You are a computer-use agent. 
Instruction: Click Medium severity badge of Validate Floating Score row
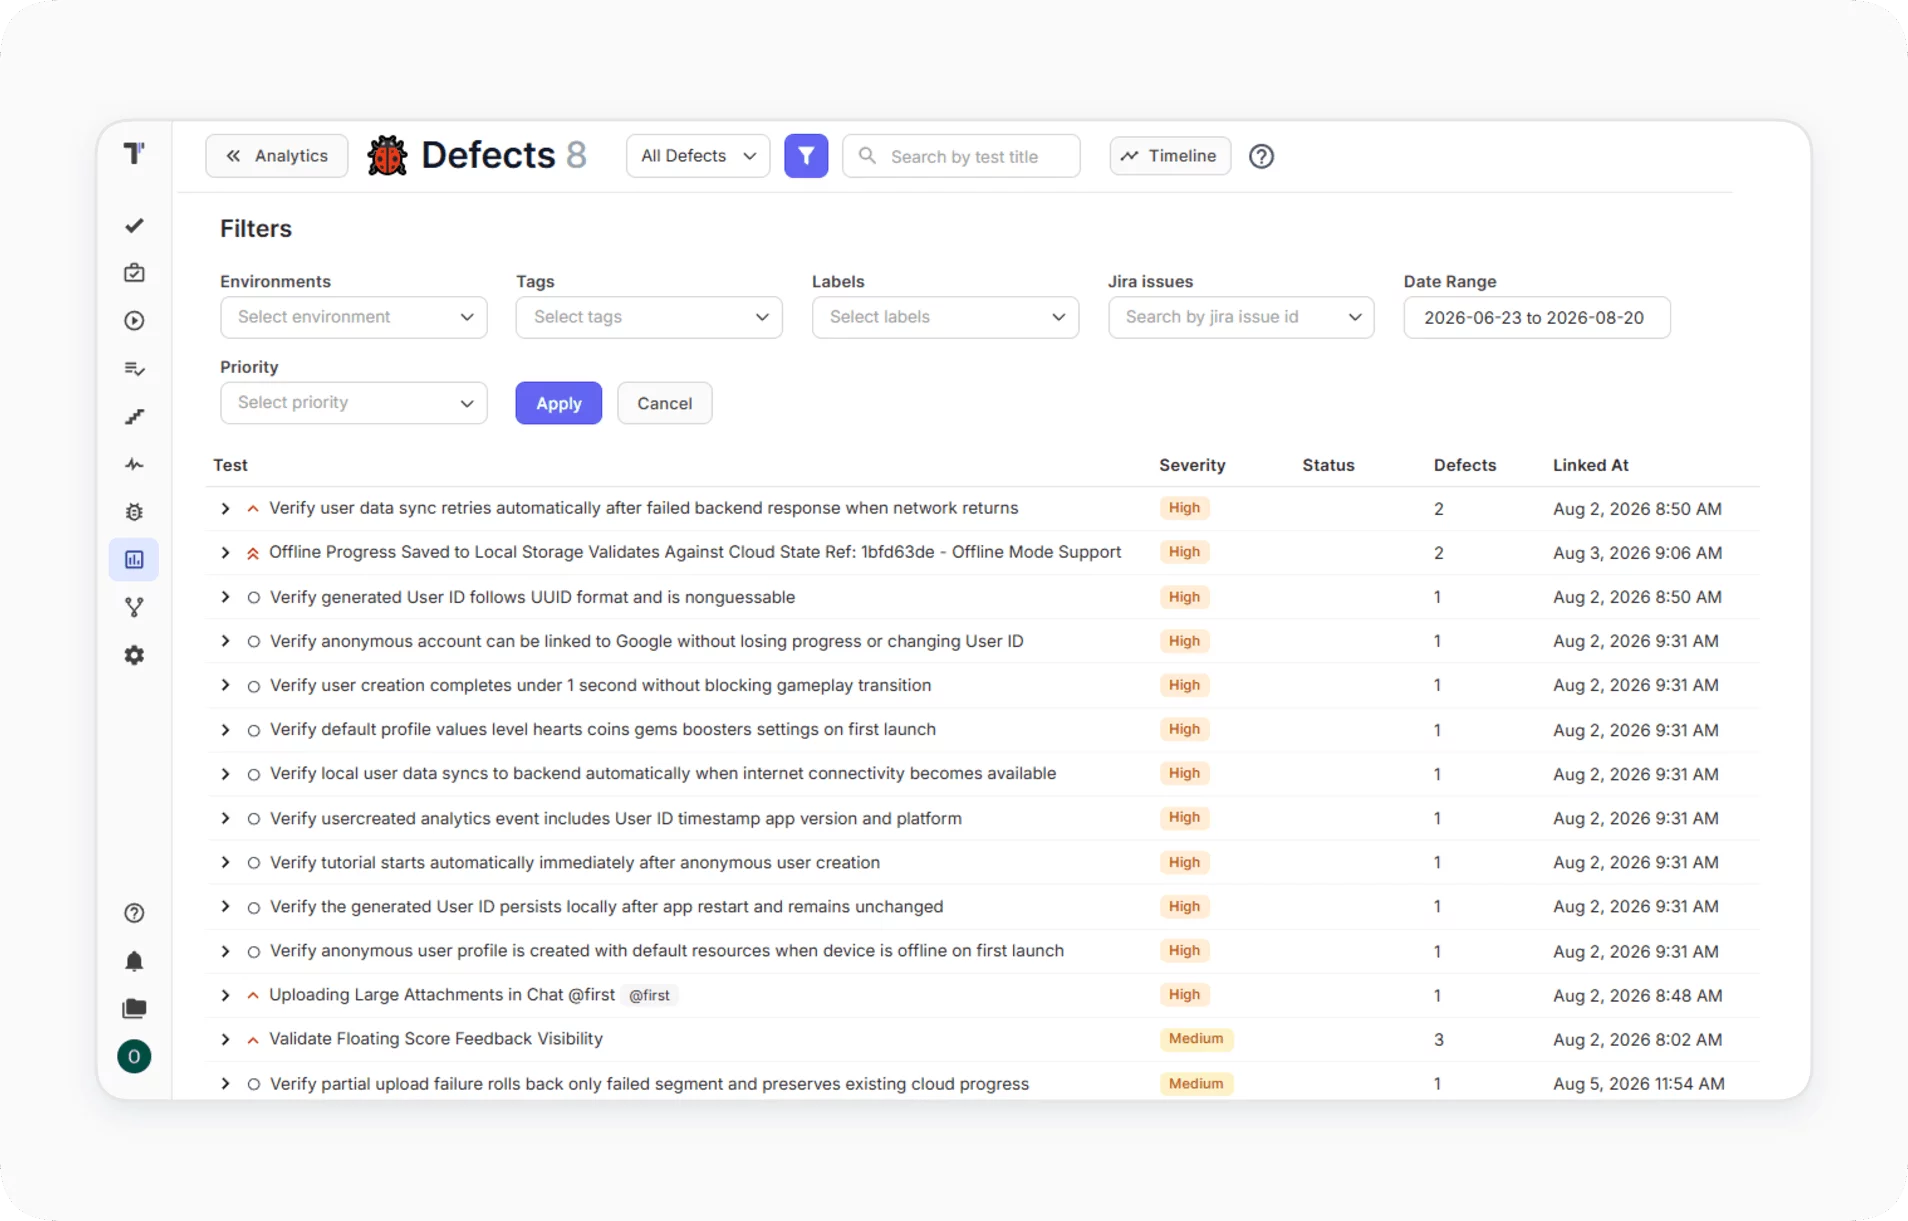(1196, 1039)
